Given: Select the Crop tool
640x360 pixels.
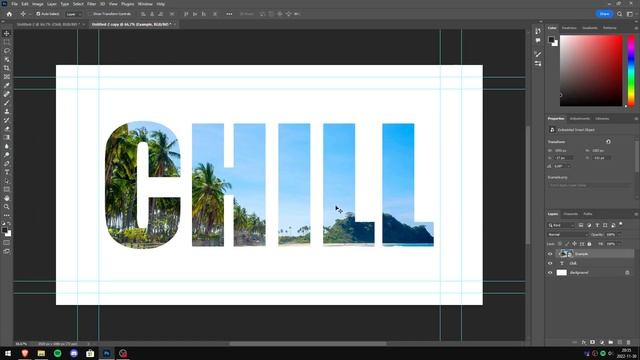Looking at the screenshot, I should coord(7,68).
